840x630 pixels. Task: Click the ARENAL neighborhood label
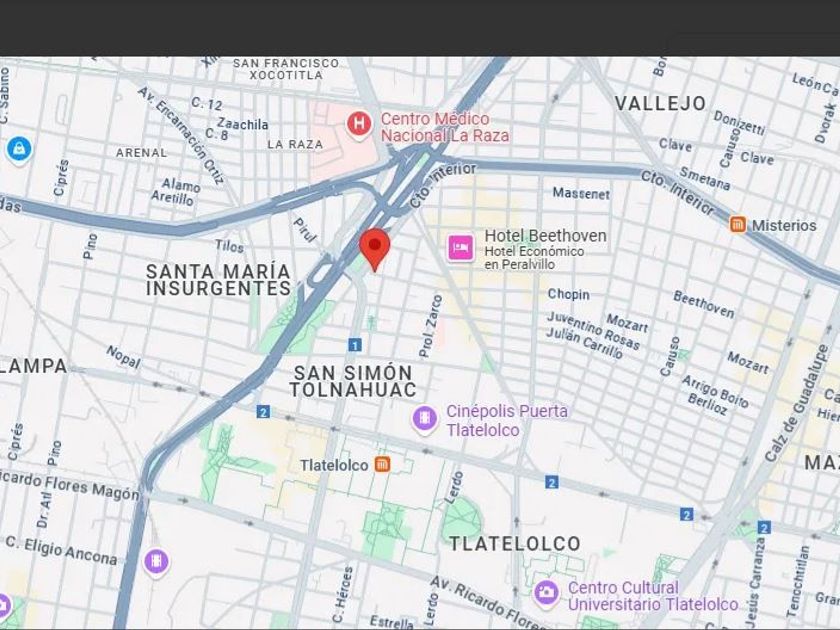point(142,153)
